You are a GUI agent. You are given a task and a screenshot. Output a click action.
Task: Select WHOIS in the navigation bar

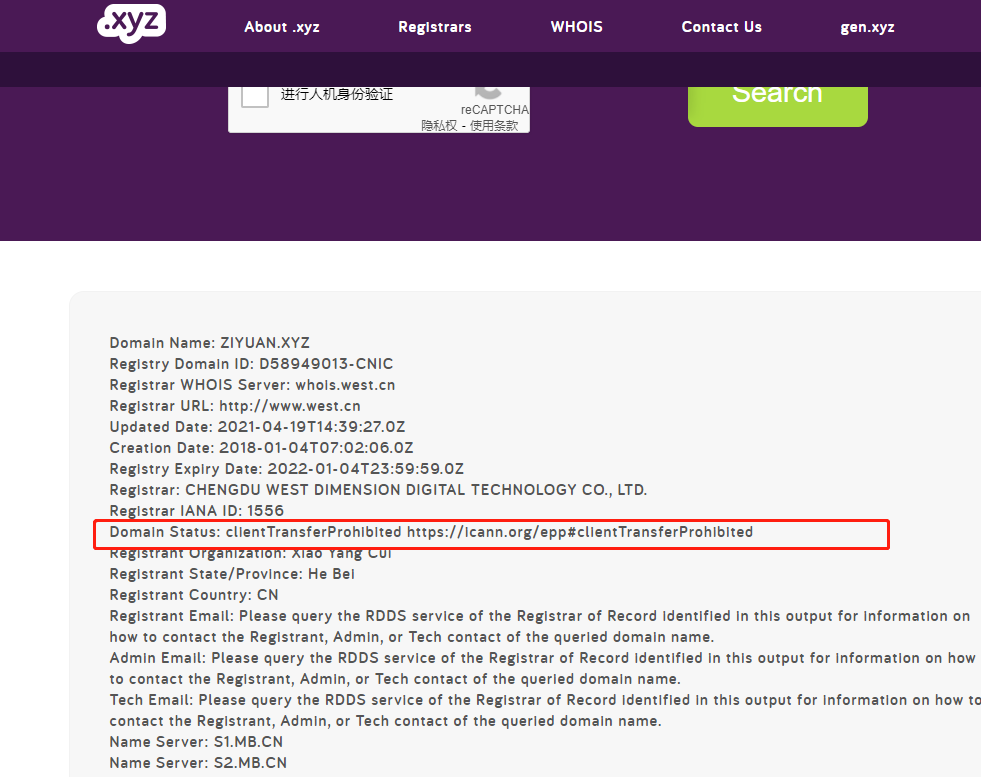coord(576,27)
